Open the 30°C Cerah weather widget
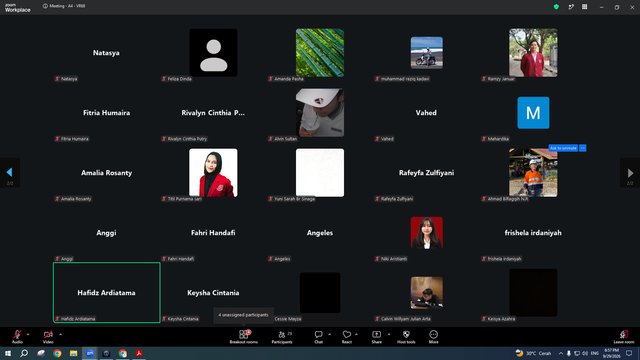 533,353
